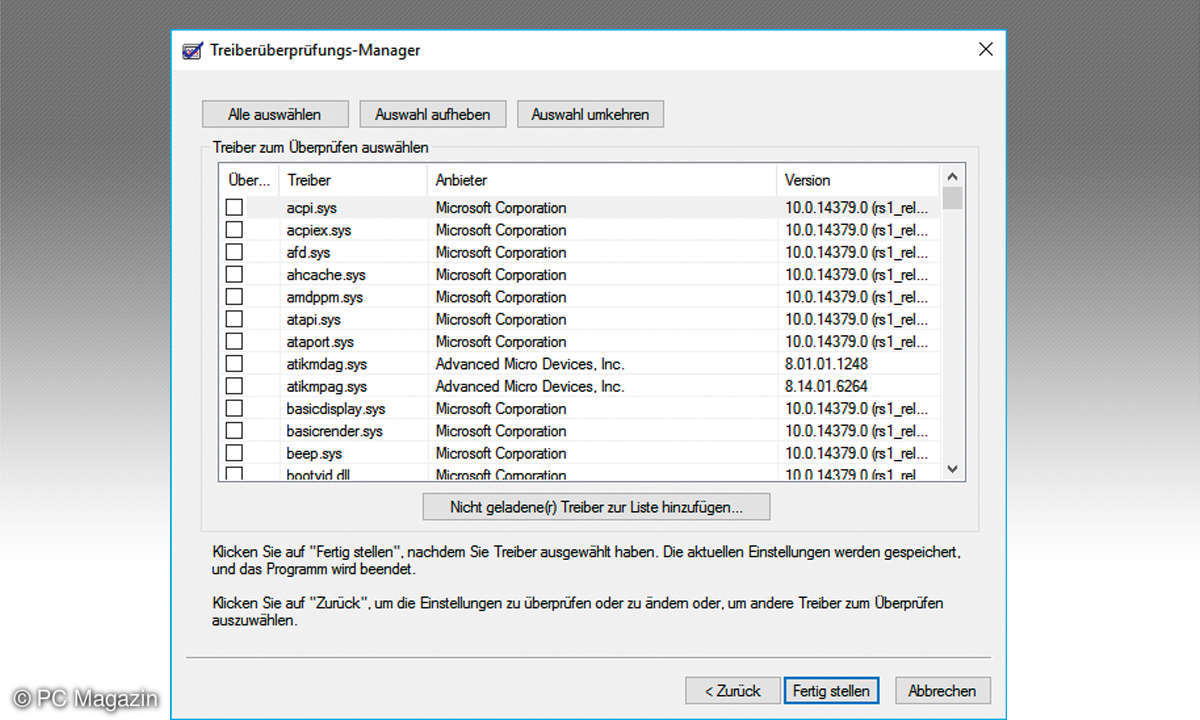
Task: Select the acpiex.sys driver name
Action: point(319,230)
